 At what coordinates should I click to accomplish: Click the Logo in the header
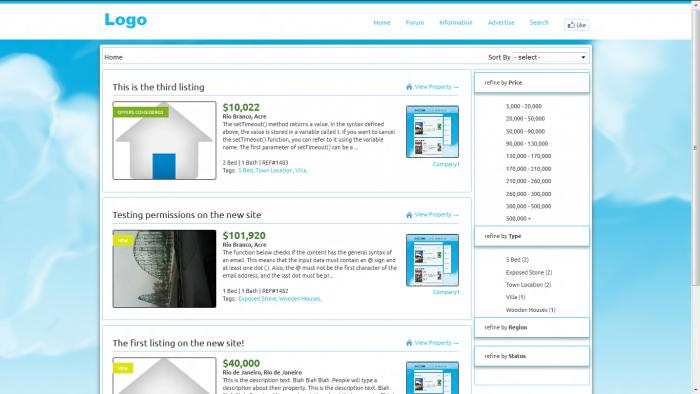coord(125,20)
